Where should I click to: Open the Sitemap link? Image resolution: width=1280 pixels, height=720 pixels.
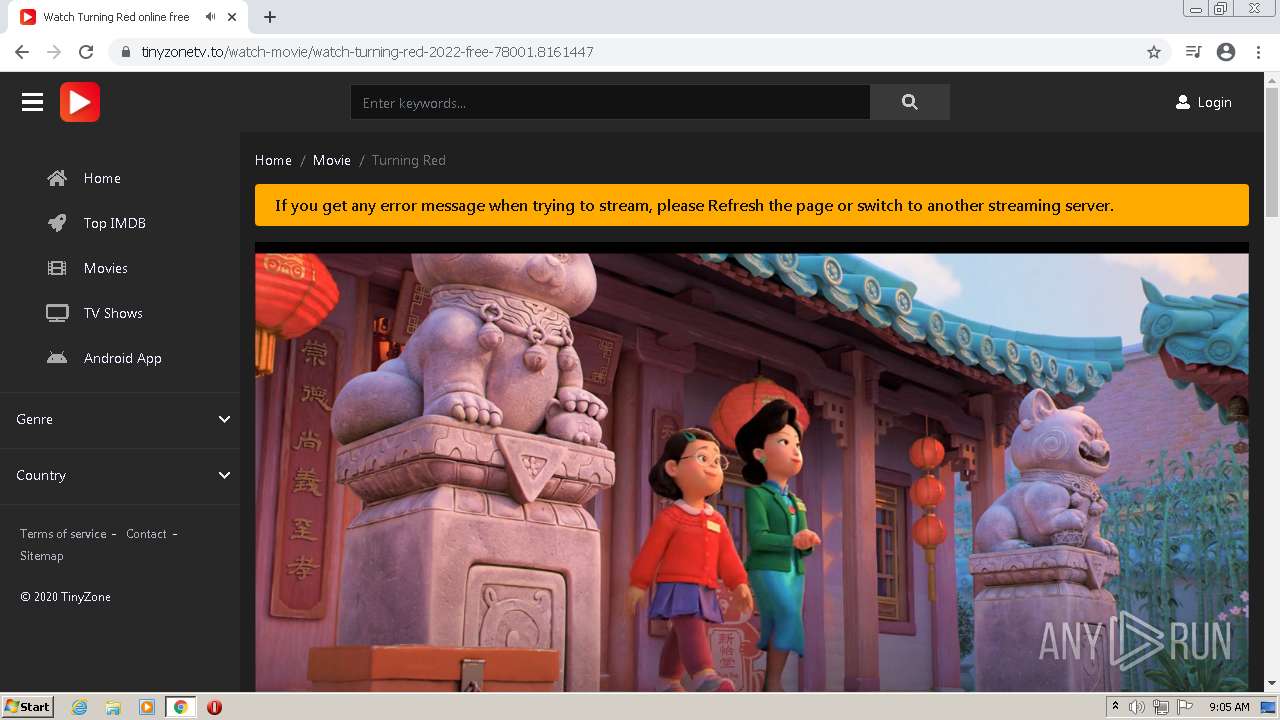point(42,556)
